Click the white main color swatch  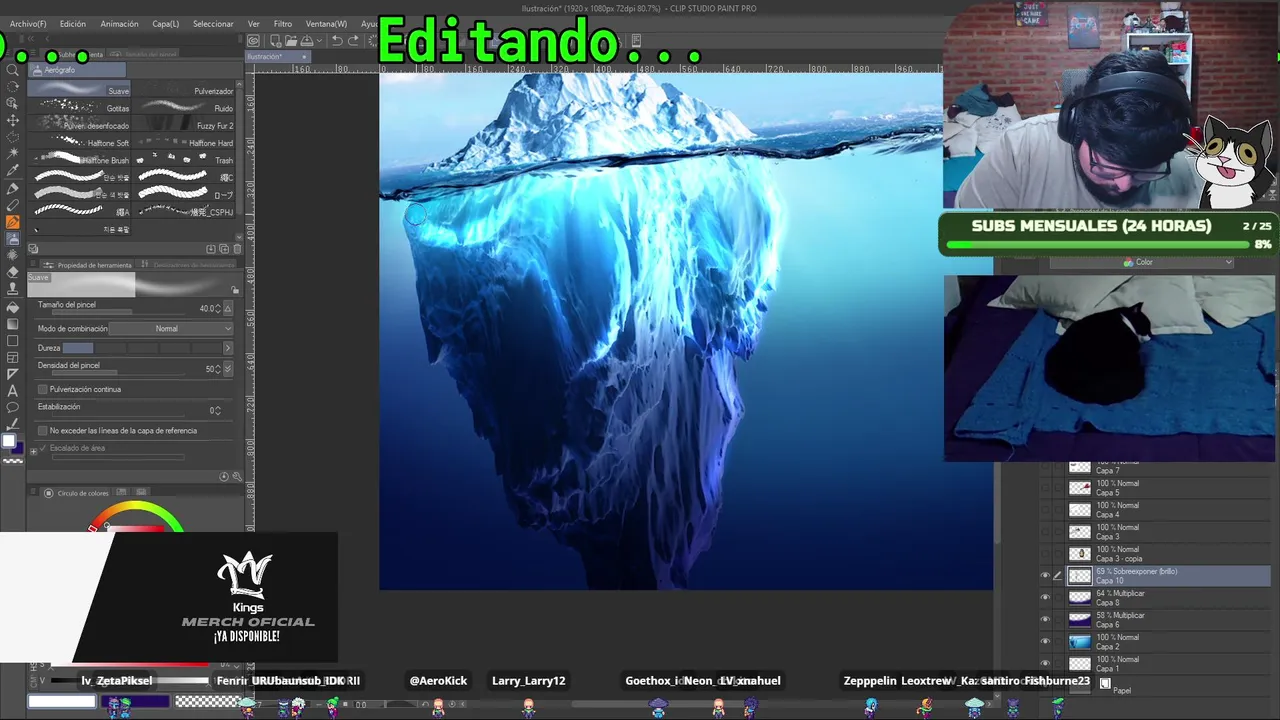pyautogui.click(x=9, y=442)
